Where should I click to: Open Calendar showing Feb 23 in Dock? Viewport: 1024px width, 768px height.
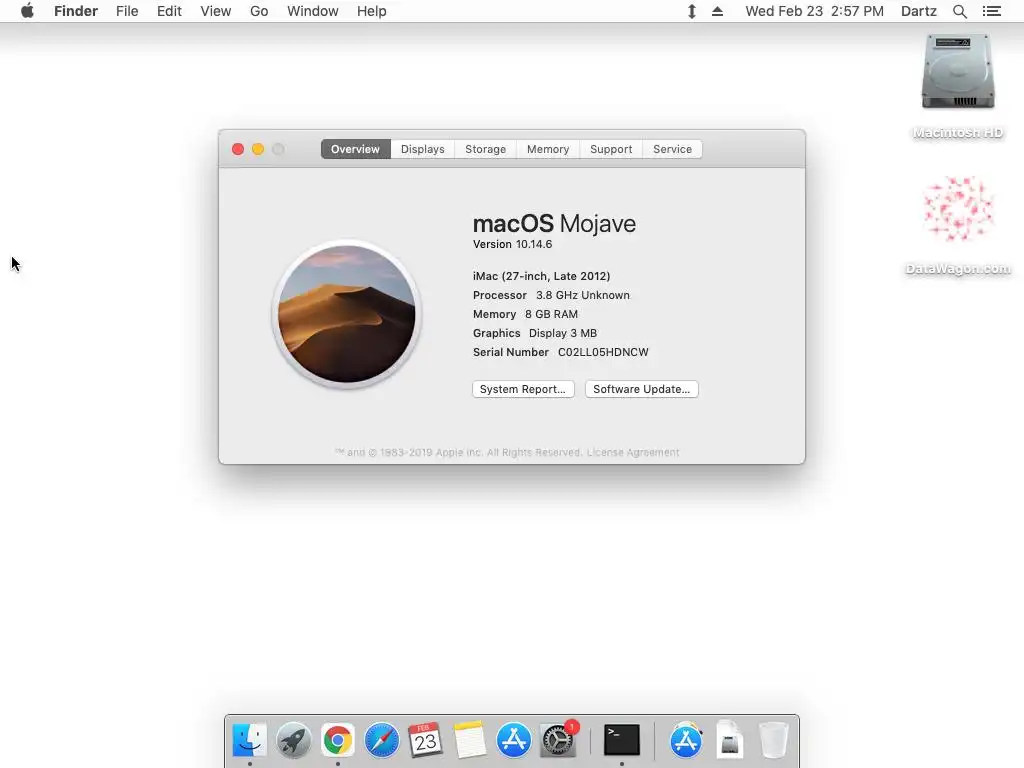[425, 740]
